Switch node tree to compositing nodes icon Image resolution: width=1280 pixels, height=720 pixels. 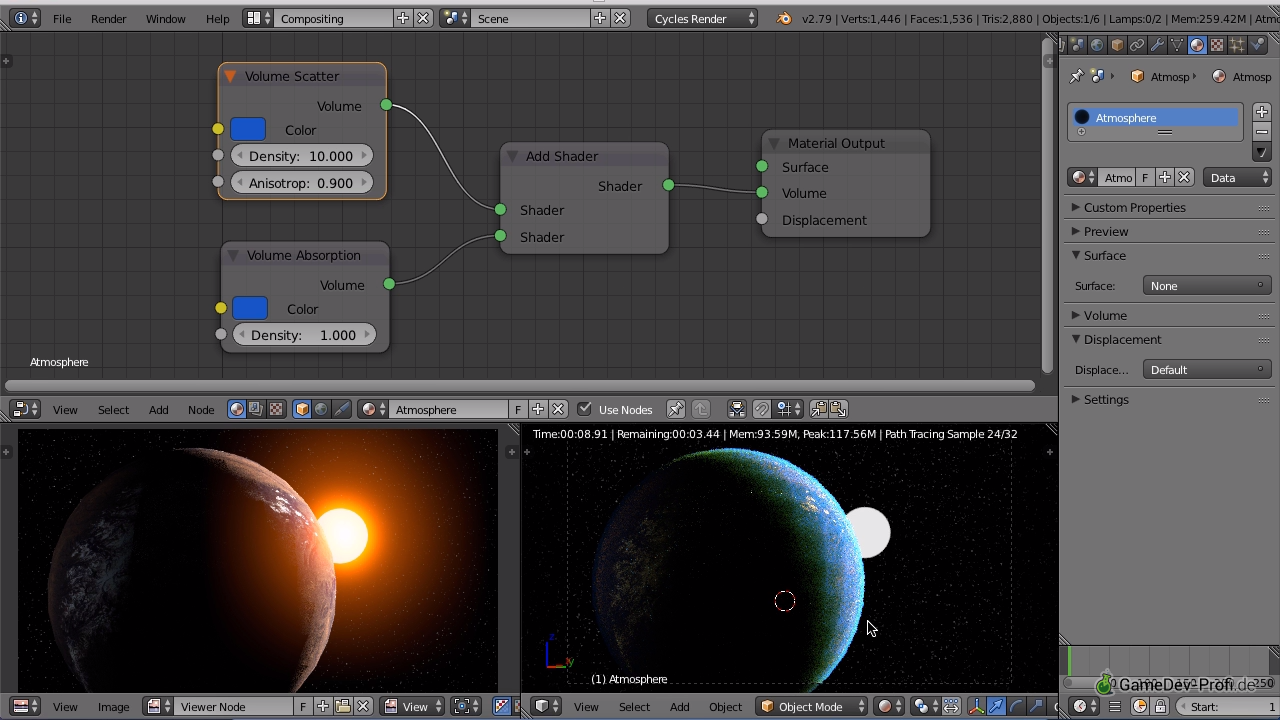256,409
